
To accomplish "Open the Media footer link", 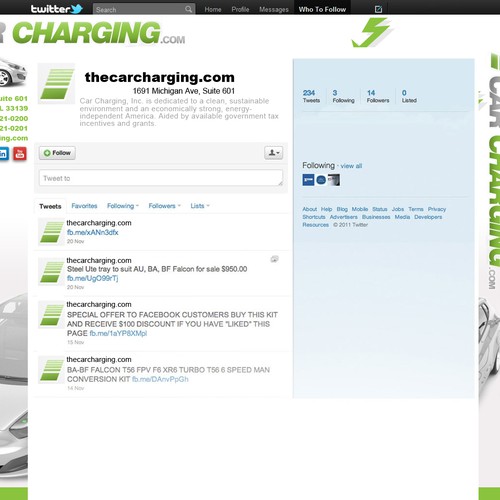I will 402,217.
